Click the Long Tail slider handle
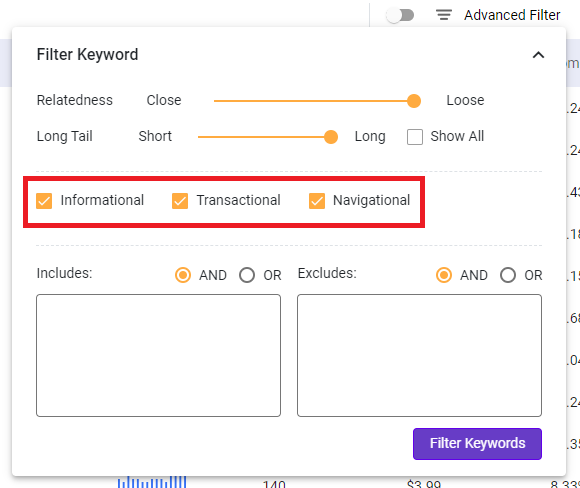The height and width of the screenshot is (488, 580). coord(331,137)
